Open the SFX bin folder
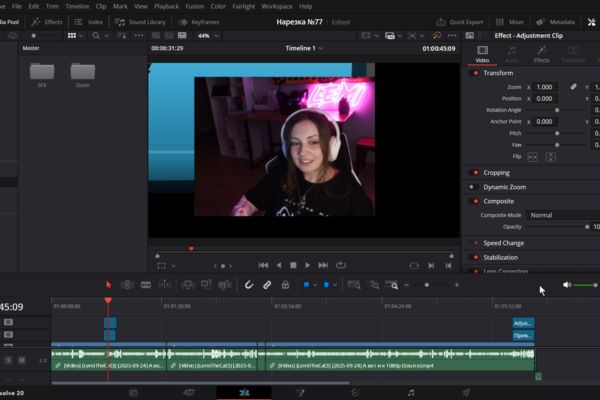Image resolution: width=600 pixels, height=400 pixels. 42,75
